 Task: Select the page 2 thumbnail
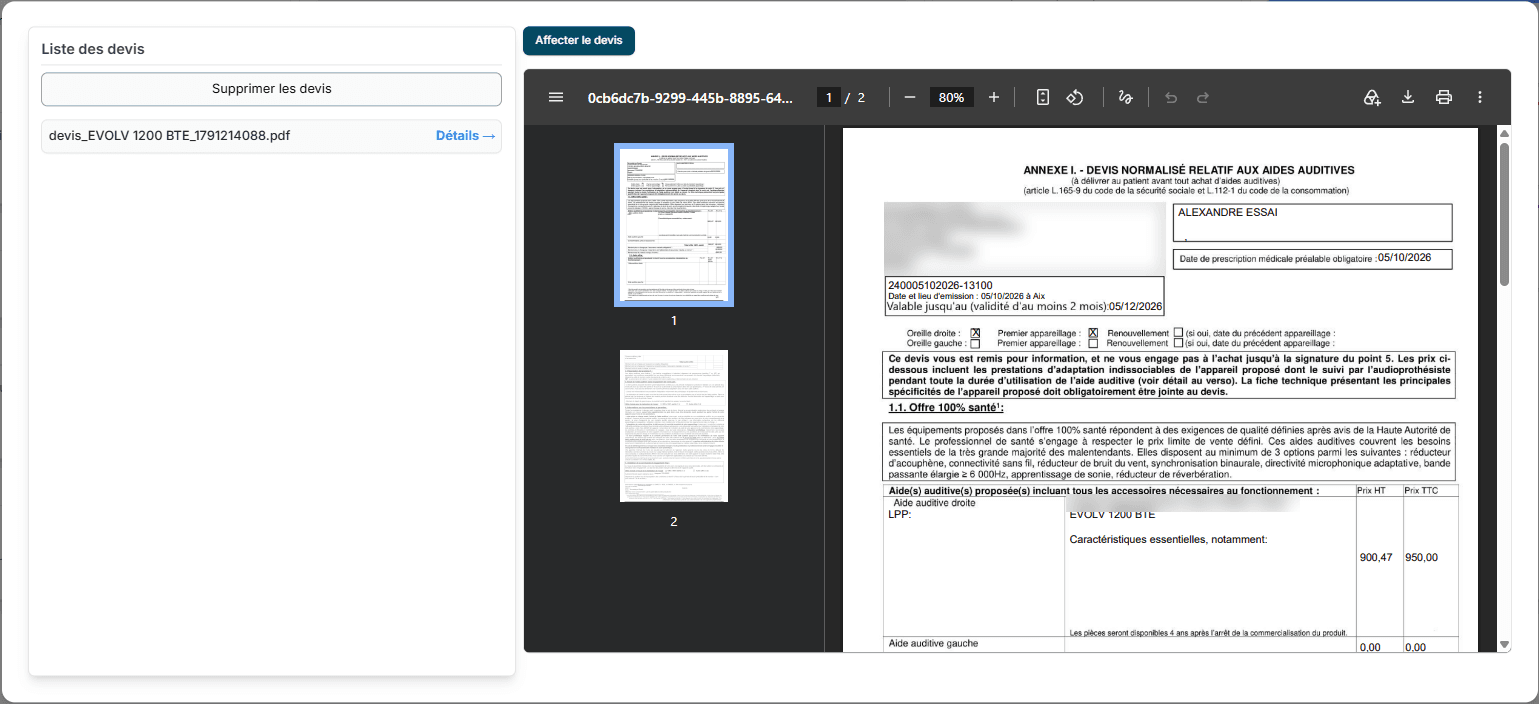point(674,426)
